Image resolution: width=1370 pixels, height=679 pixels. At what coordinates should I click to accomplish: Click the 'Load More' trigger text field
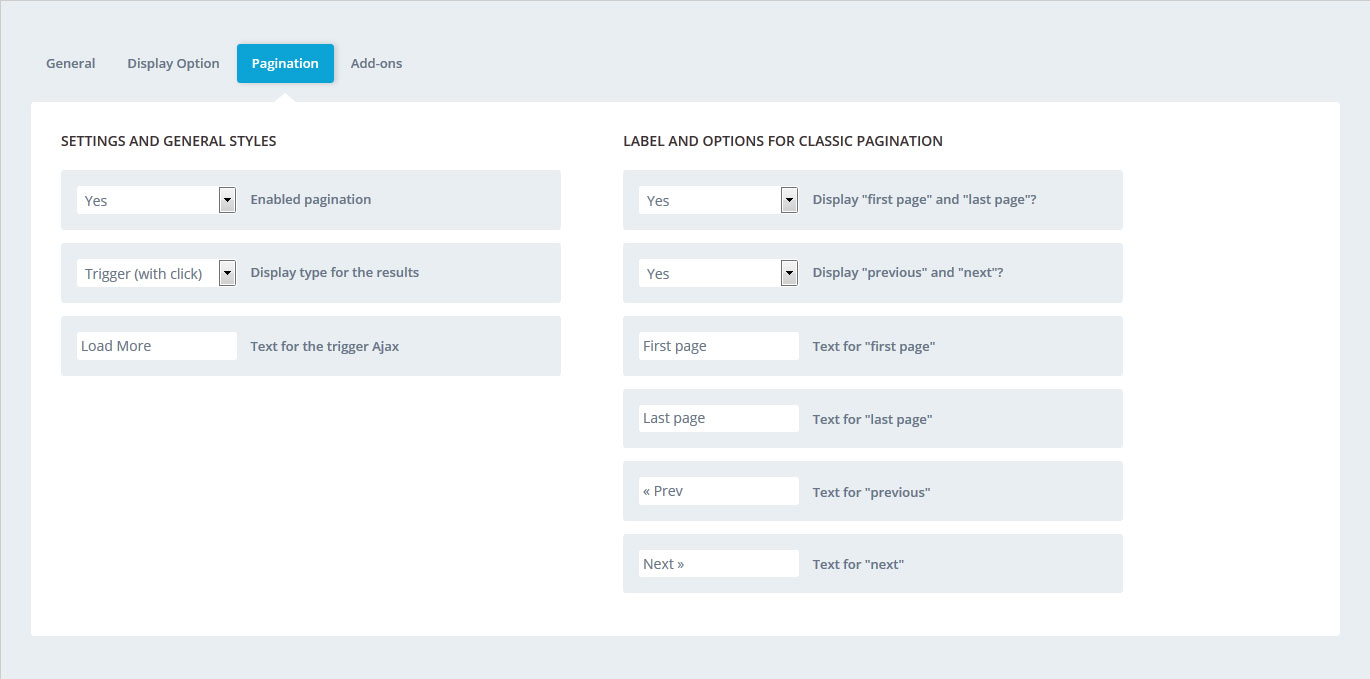[157, 346]
